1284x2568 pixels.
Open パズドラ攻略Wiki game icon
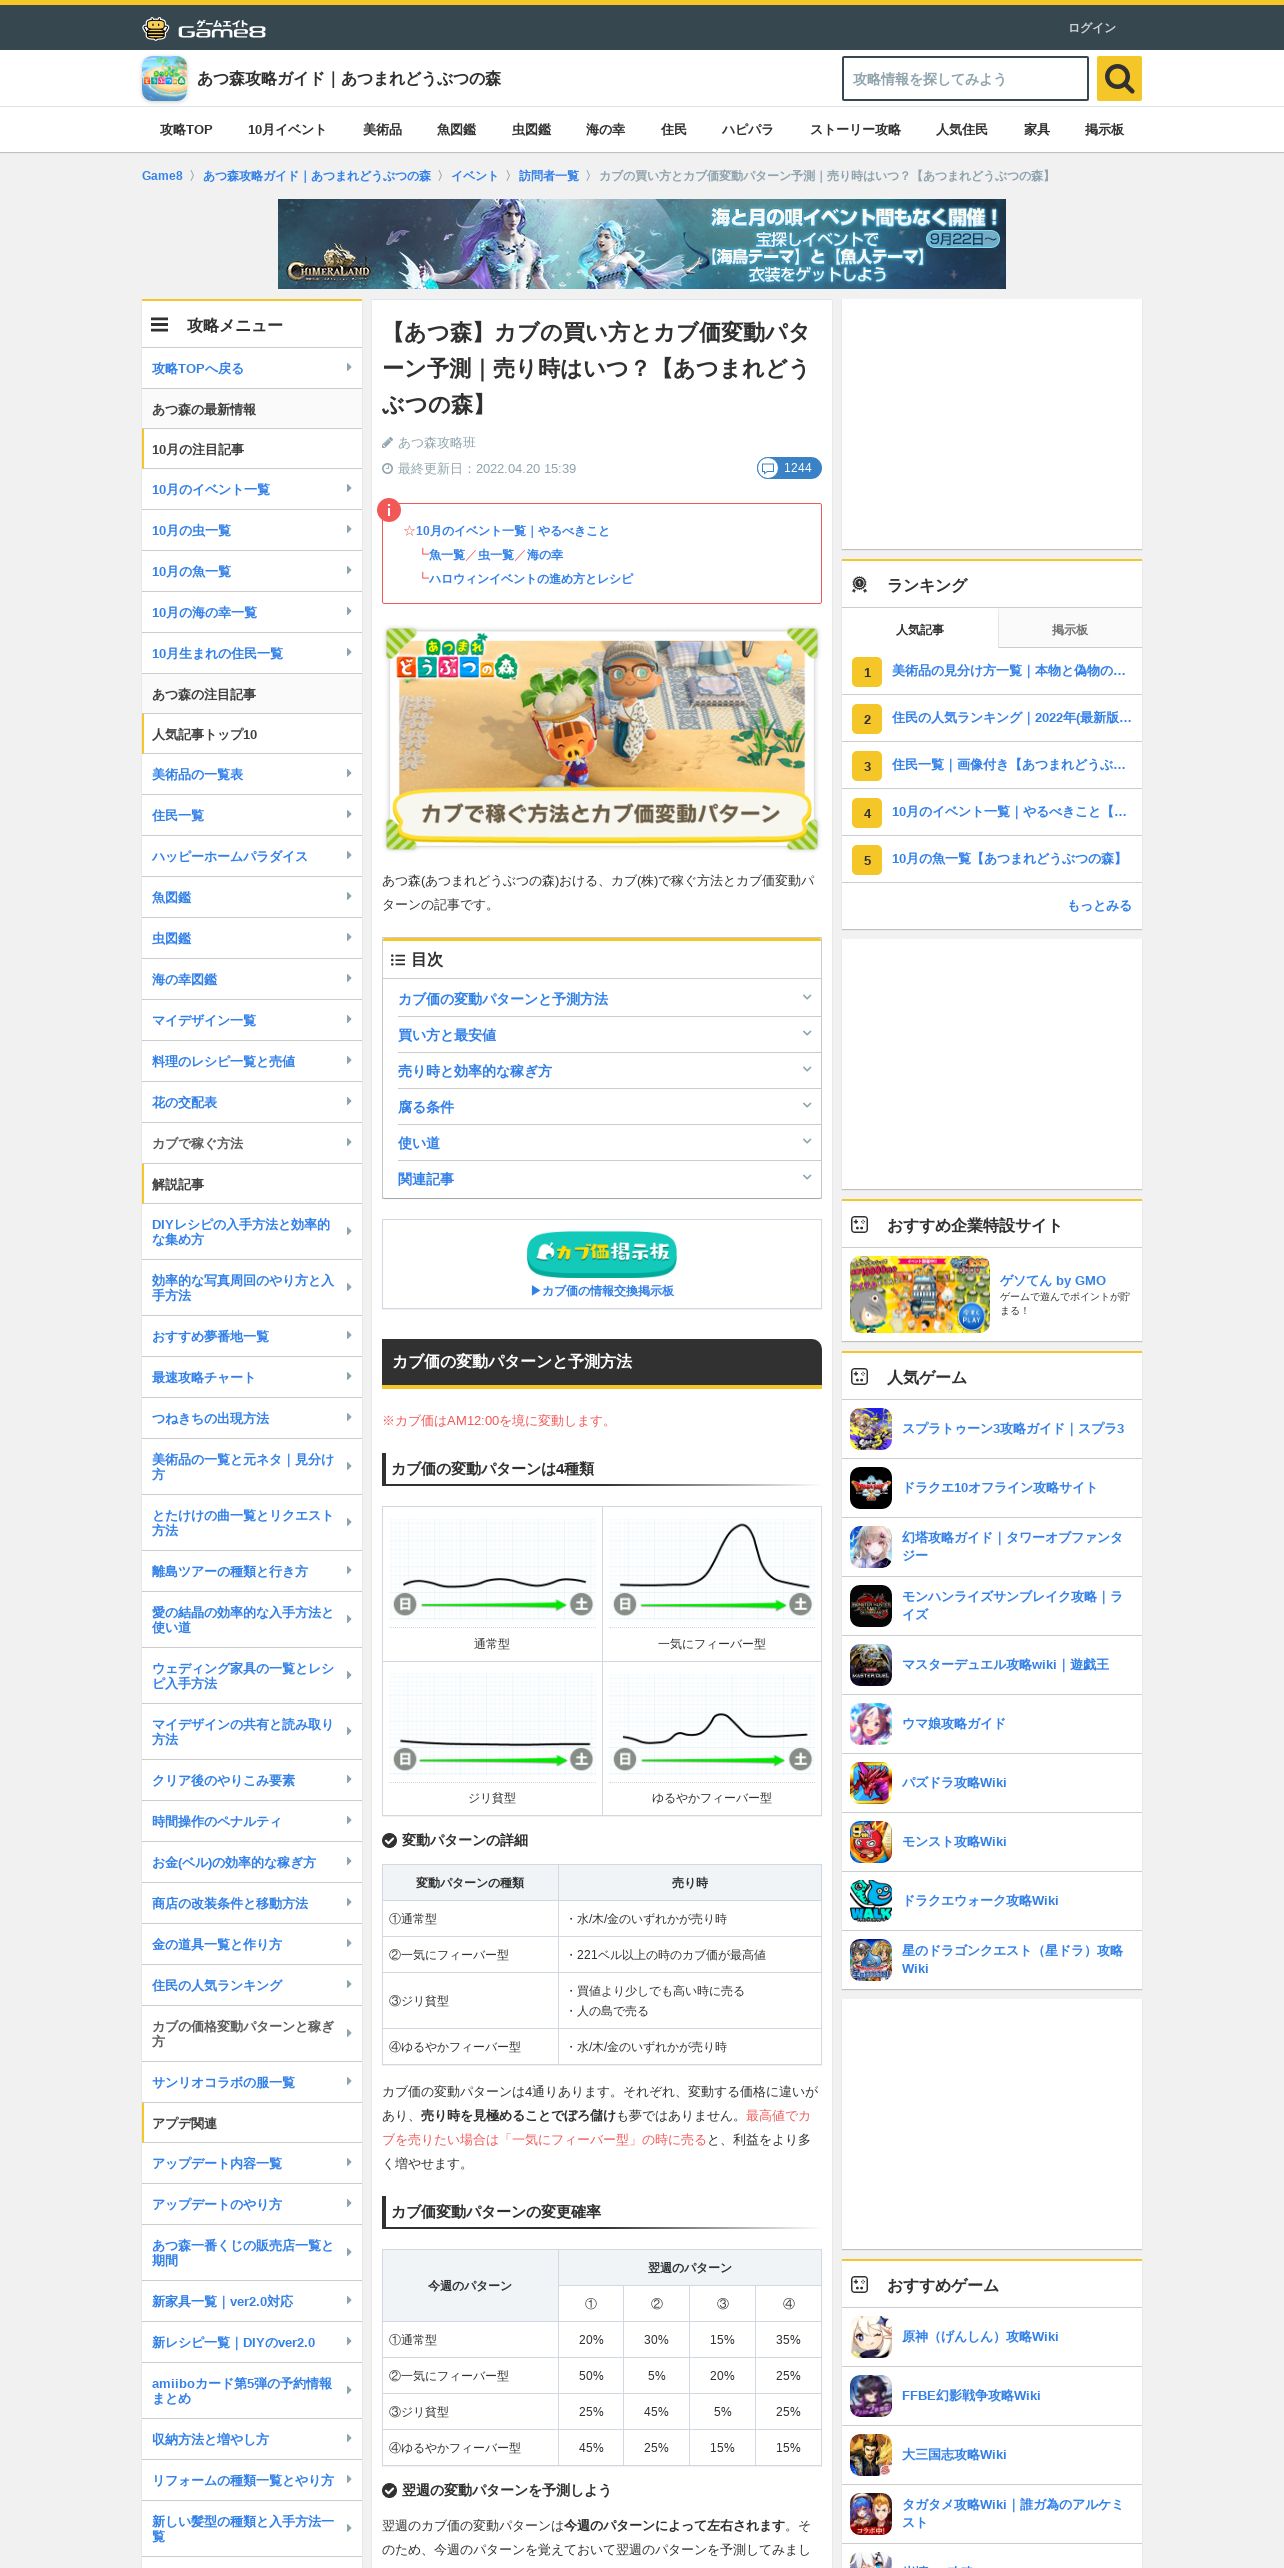pos(871,1783)
